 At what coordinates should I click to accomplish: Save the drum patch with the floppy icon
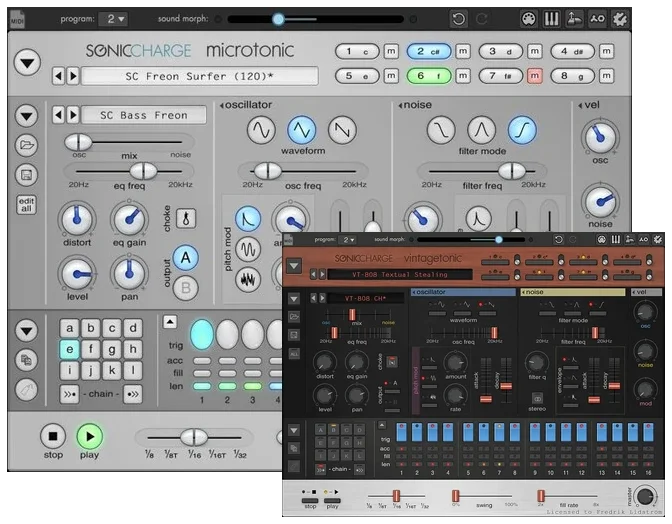tap(27, 175)
